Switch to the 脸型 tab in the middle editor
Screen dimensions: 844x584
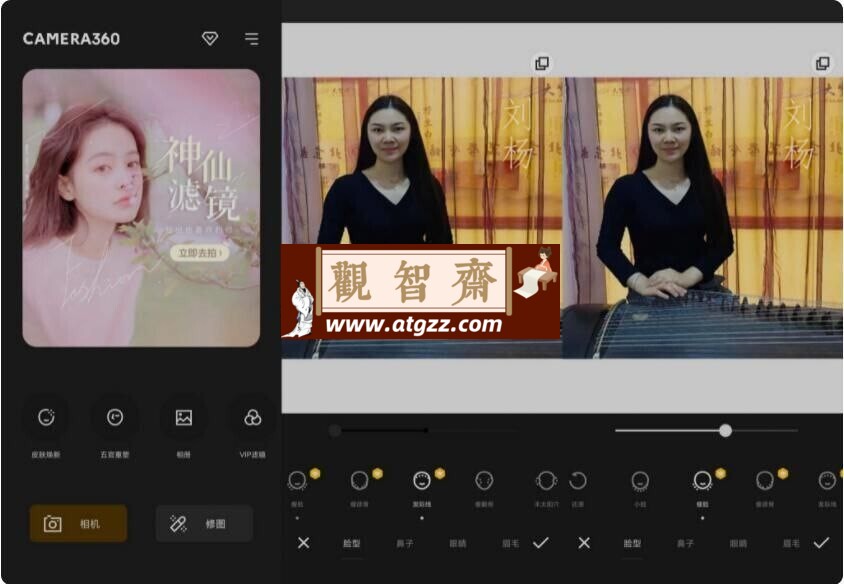point(351,544)
